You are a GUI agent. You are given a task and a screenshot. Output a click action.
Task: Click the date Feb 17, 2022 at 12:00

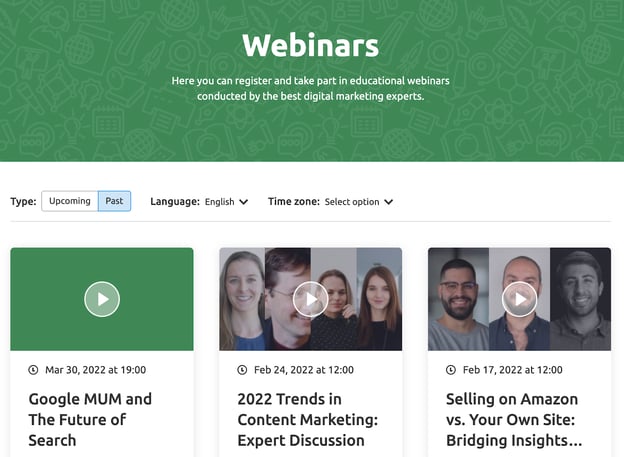tap(513, 370)
